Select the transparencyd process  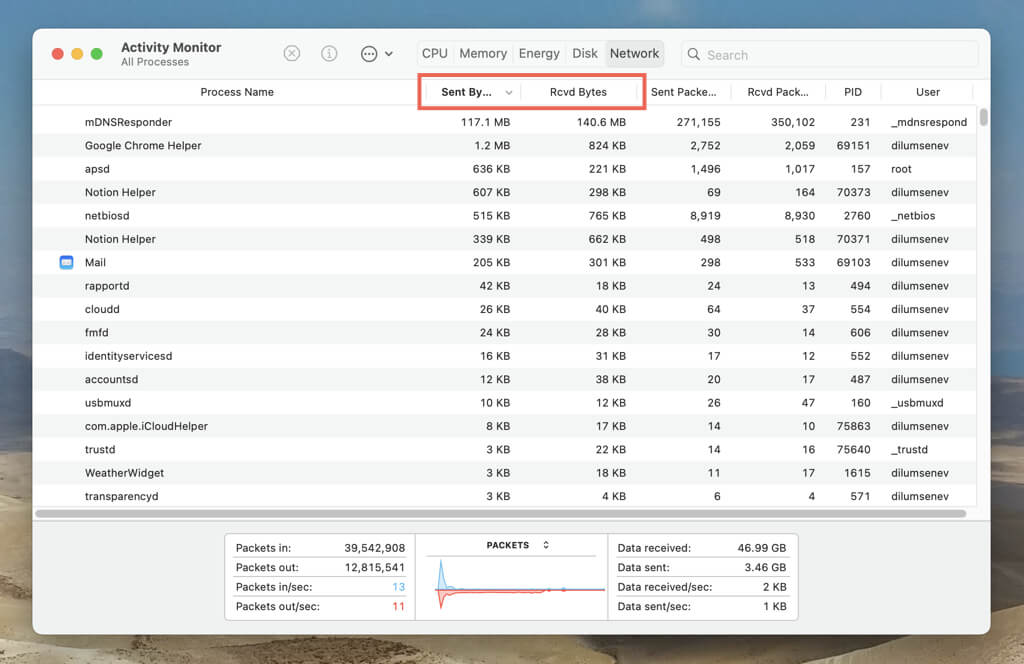(x=505, y=496)
